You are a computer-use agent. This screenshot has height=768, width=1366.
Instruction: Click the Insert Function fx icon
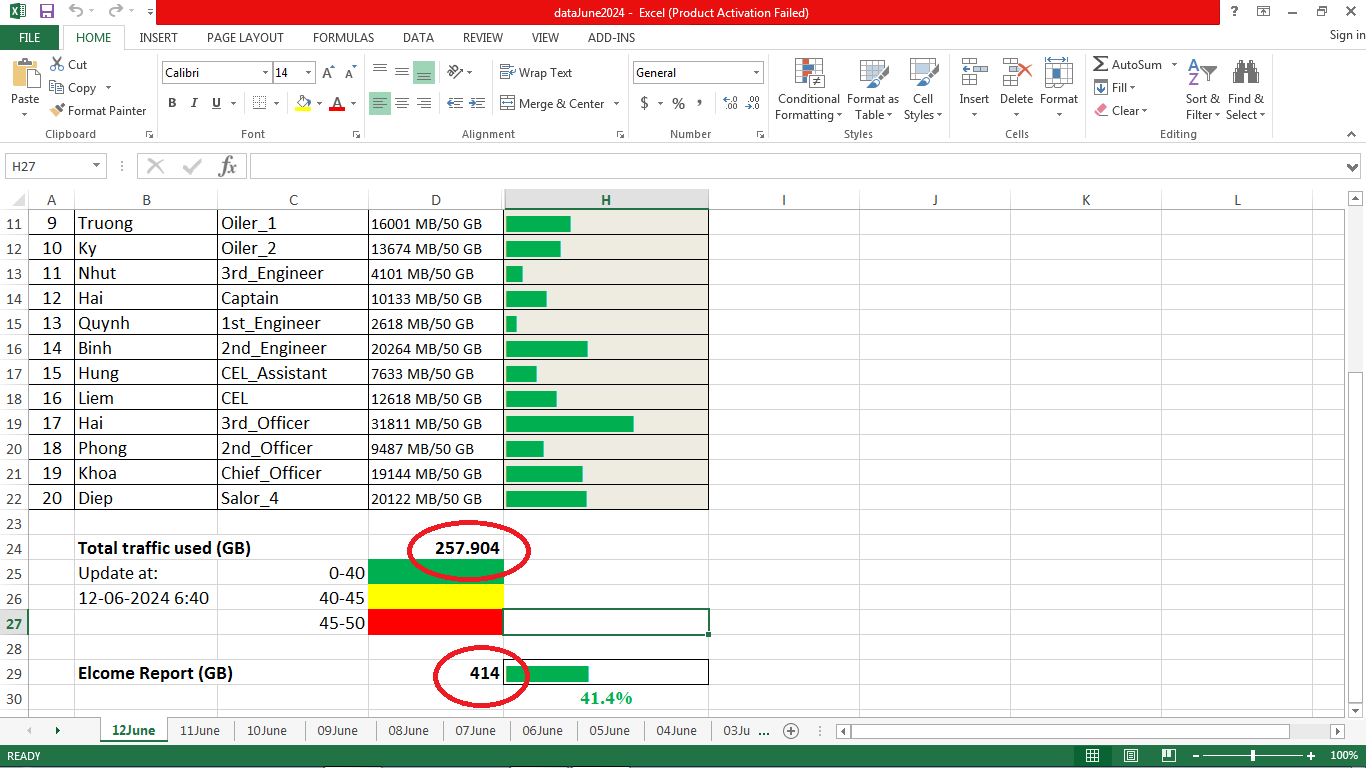click(x=228, y=166)
